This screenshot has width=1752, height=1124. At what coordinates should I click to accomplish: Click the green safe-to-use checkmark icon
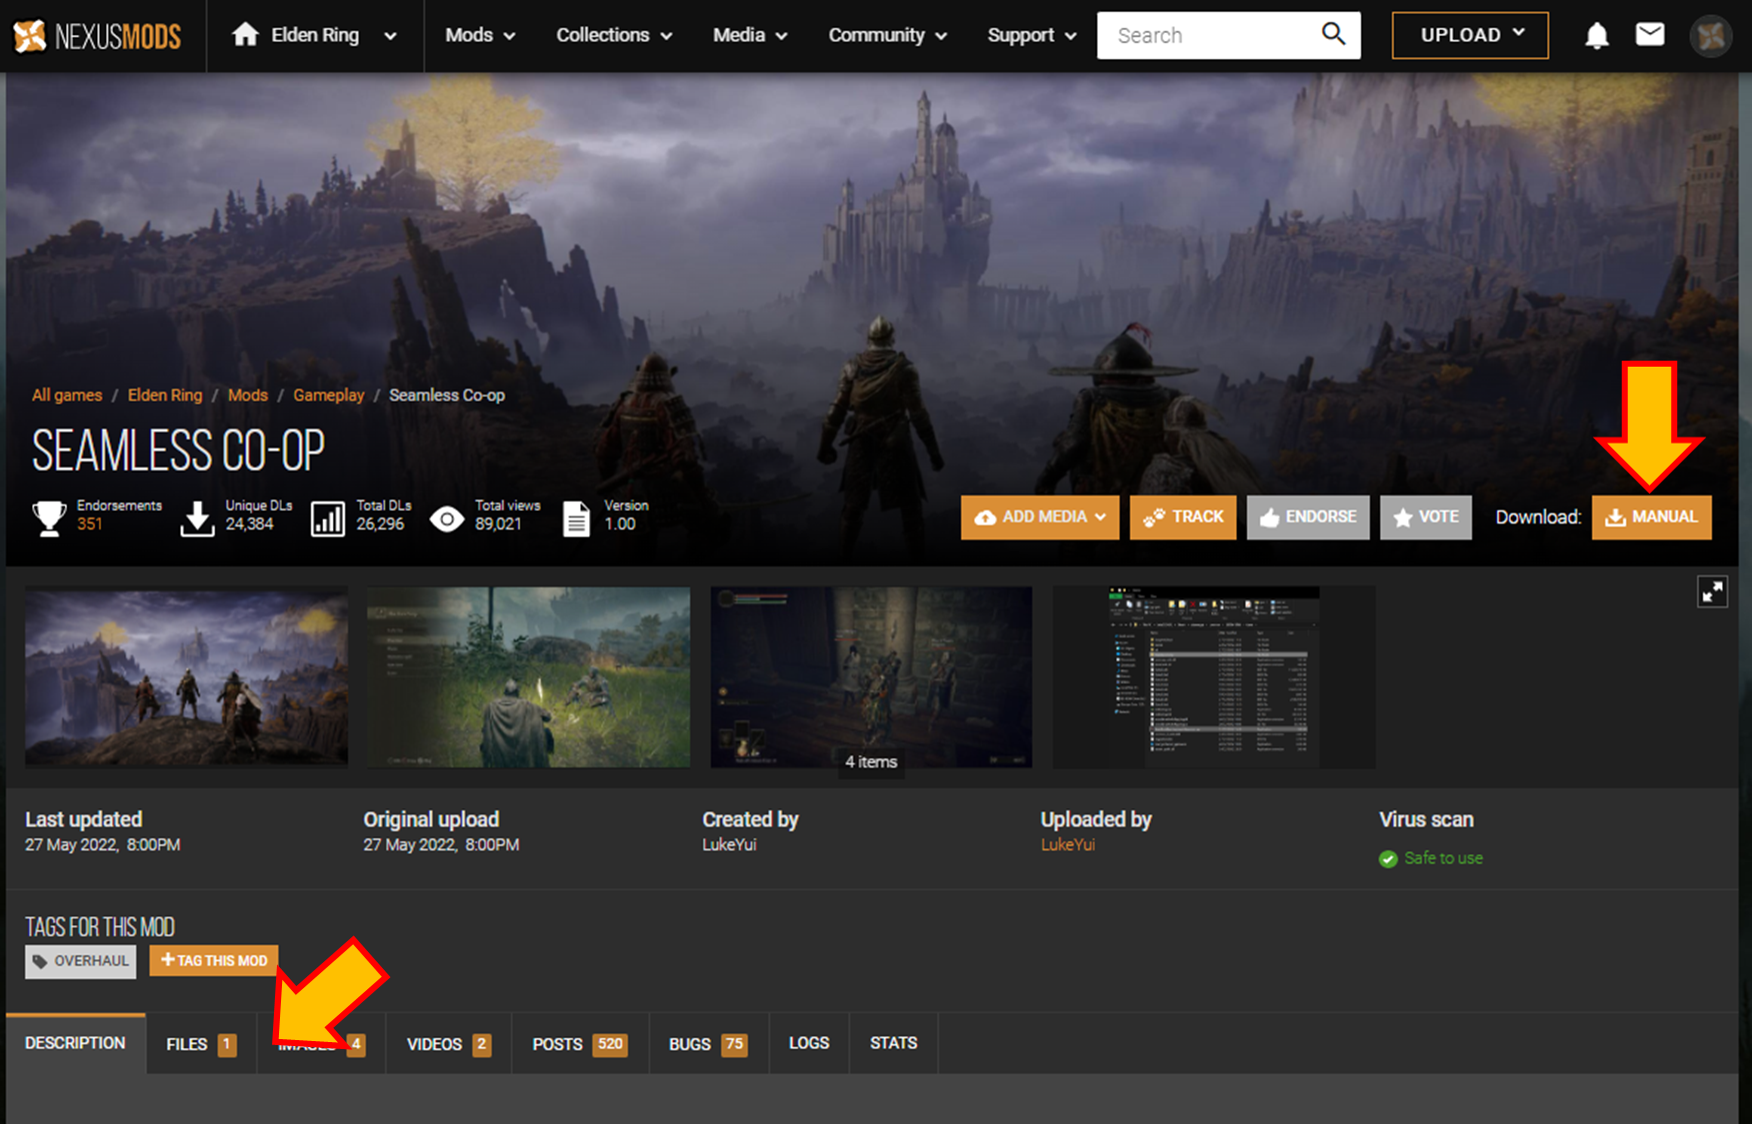tap(1388, 859)
